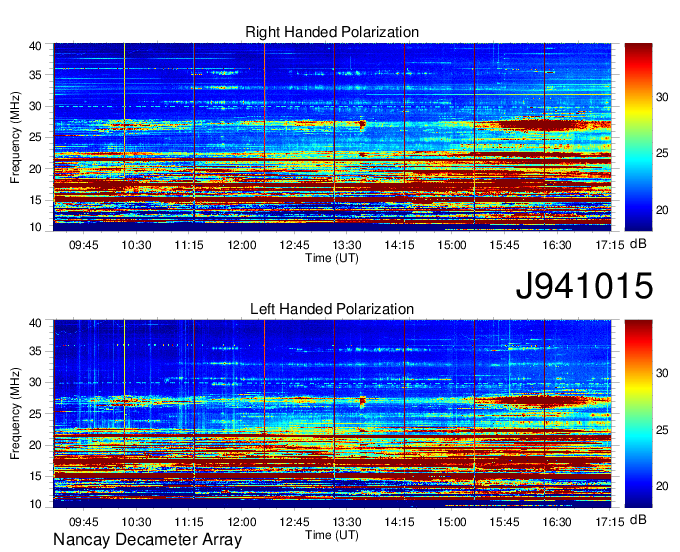The image size is (680, 552).
Task: Click the Nancay Decameter Array caption
Action: click(147, 539)
